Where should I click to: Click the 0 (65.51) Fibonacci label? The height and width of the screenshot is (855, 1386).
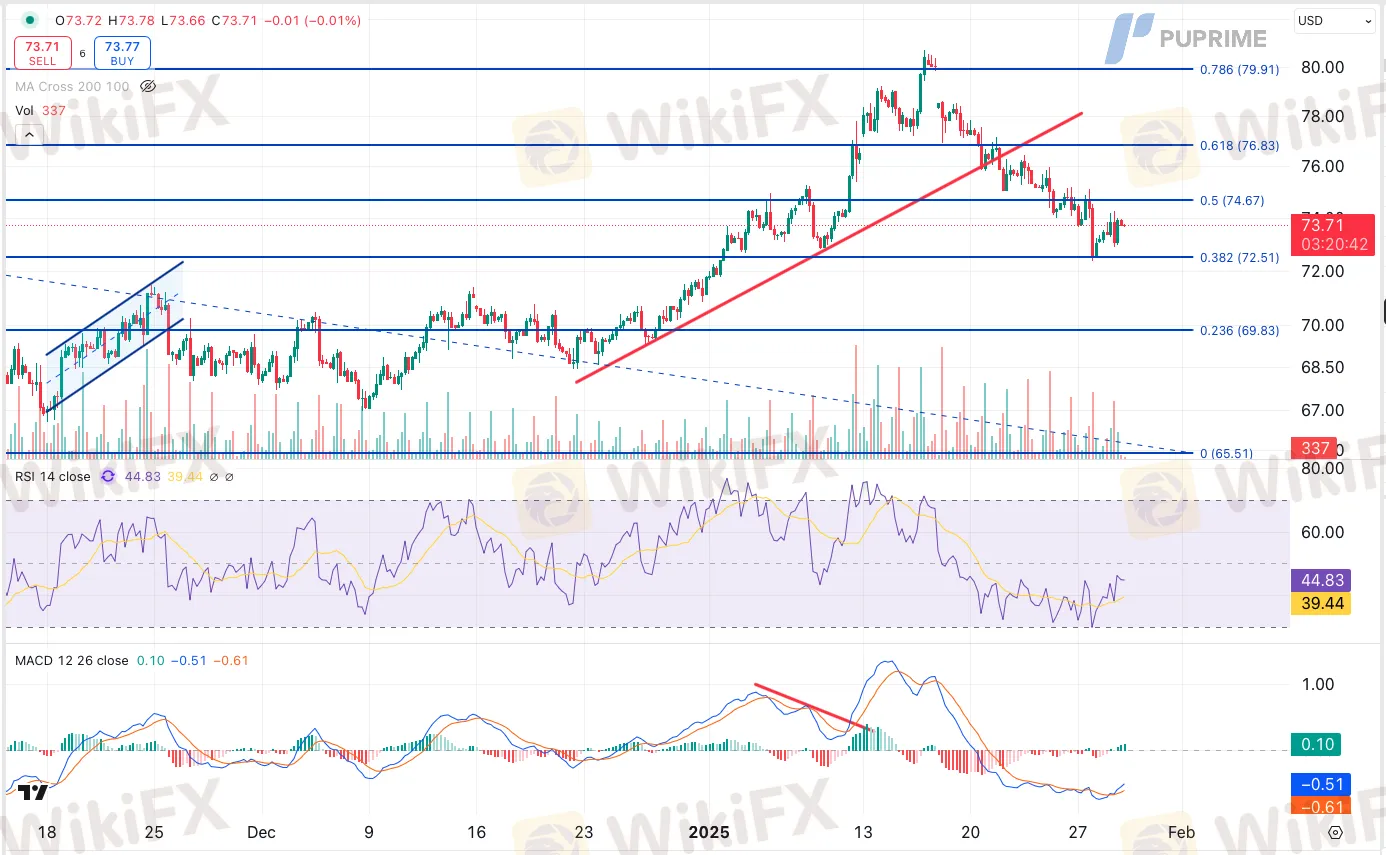pos(1226,454)
